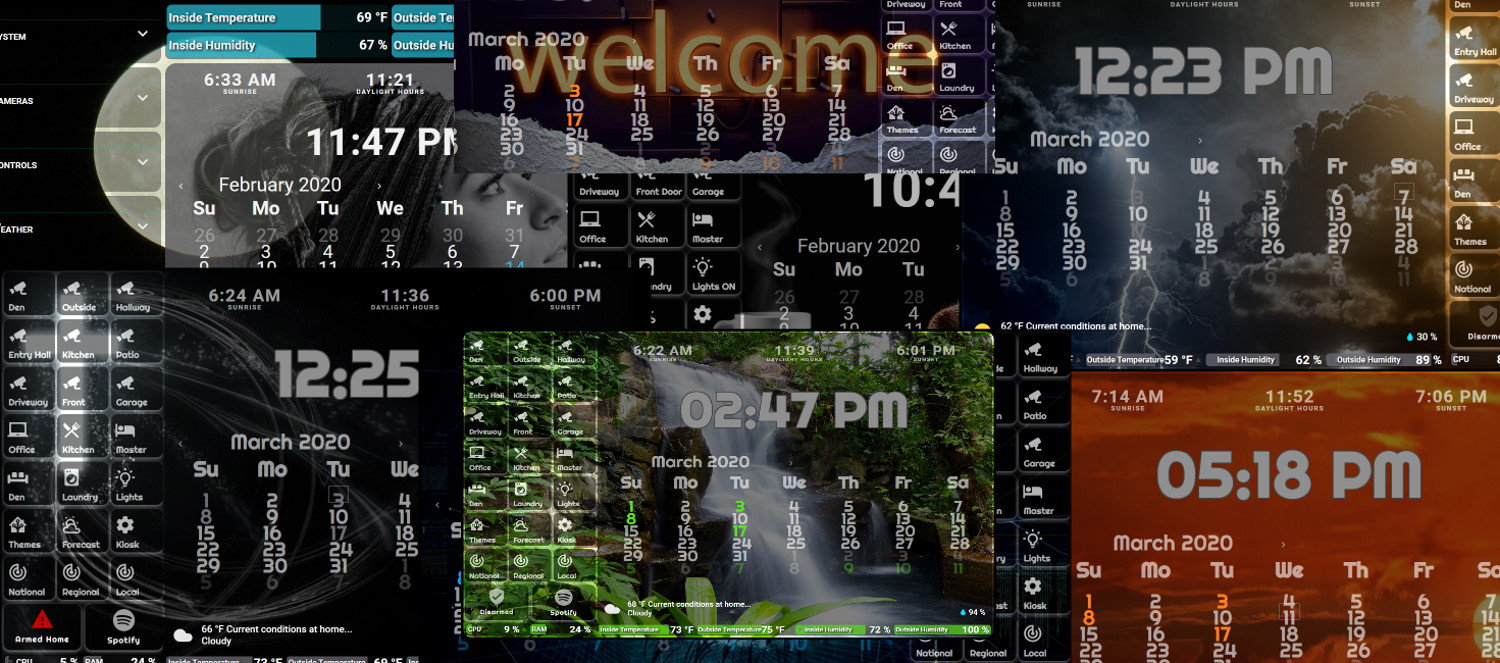Open Themes tile in the storm panel
Screen dimensions: 1500x663
[1474, 230]
